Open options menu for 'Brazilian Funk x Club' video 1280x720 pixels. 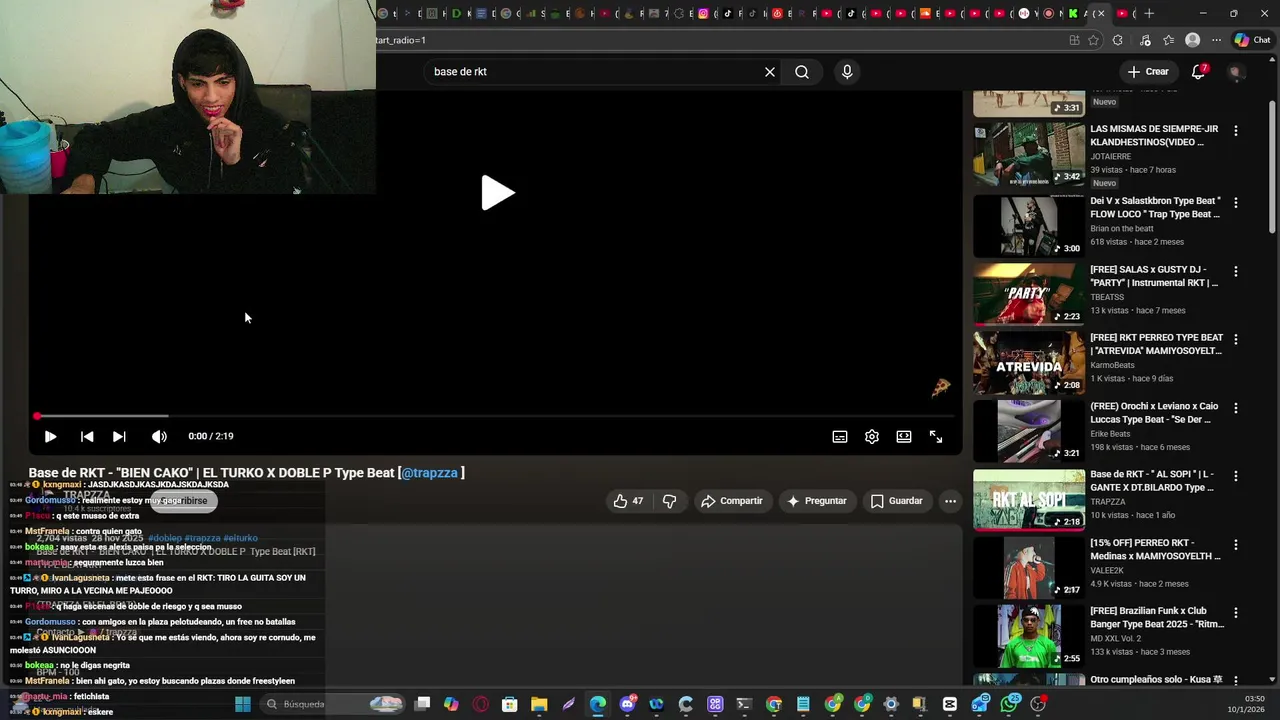1236,612
